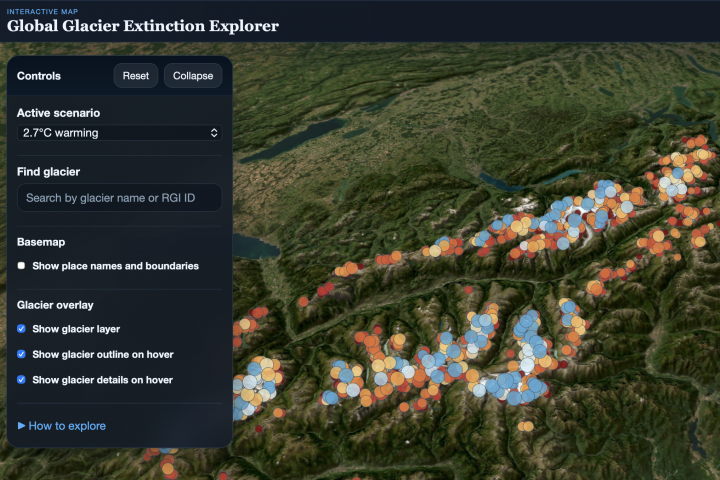Click the Find glacier search field

(x=119, y=198)
